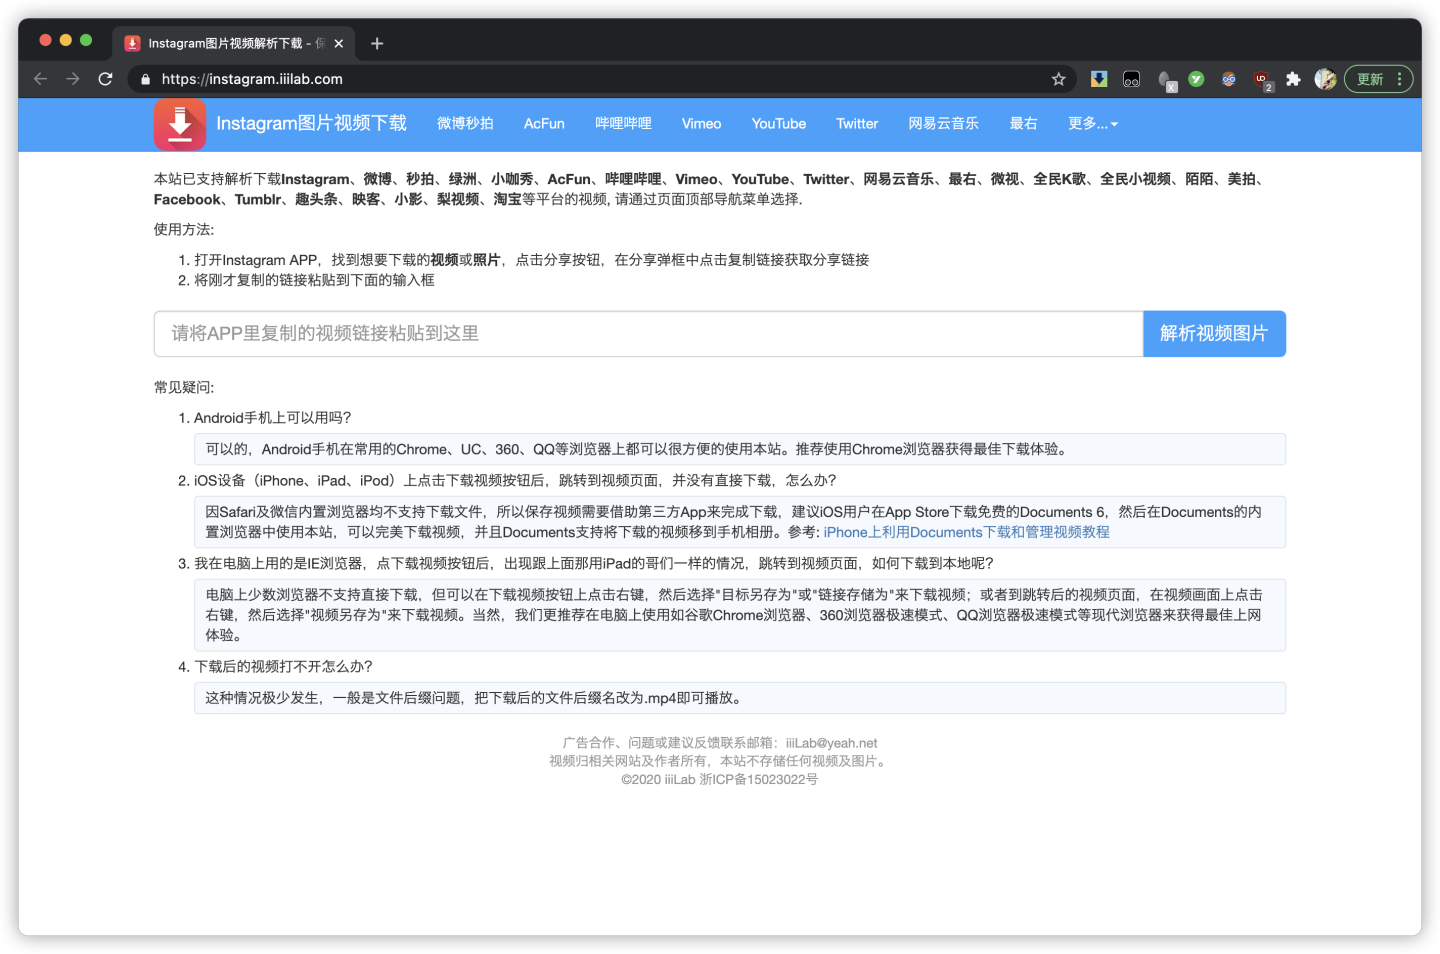Open the Extensions puzzle piece menu
1440x954 pixels.
point(1293,79)
